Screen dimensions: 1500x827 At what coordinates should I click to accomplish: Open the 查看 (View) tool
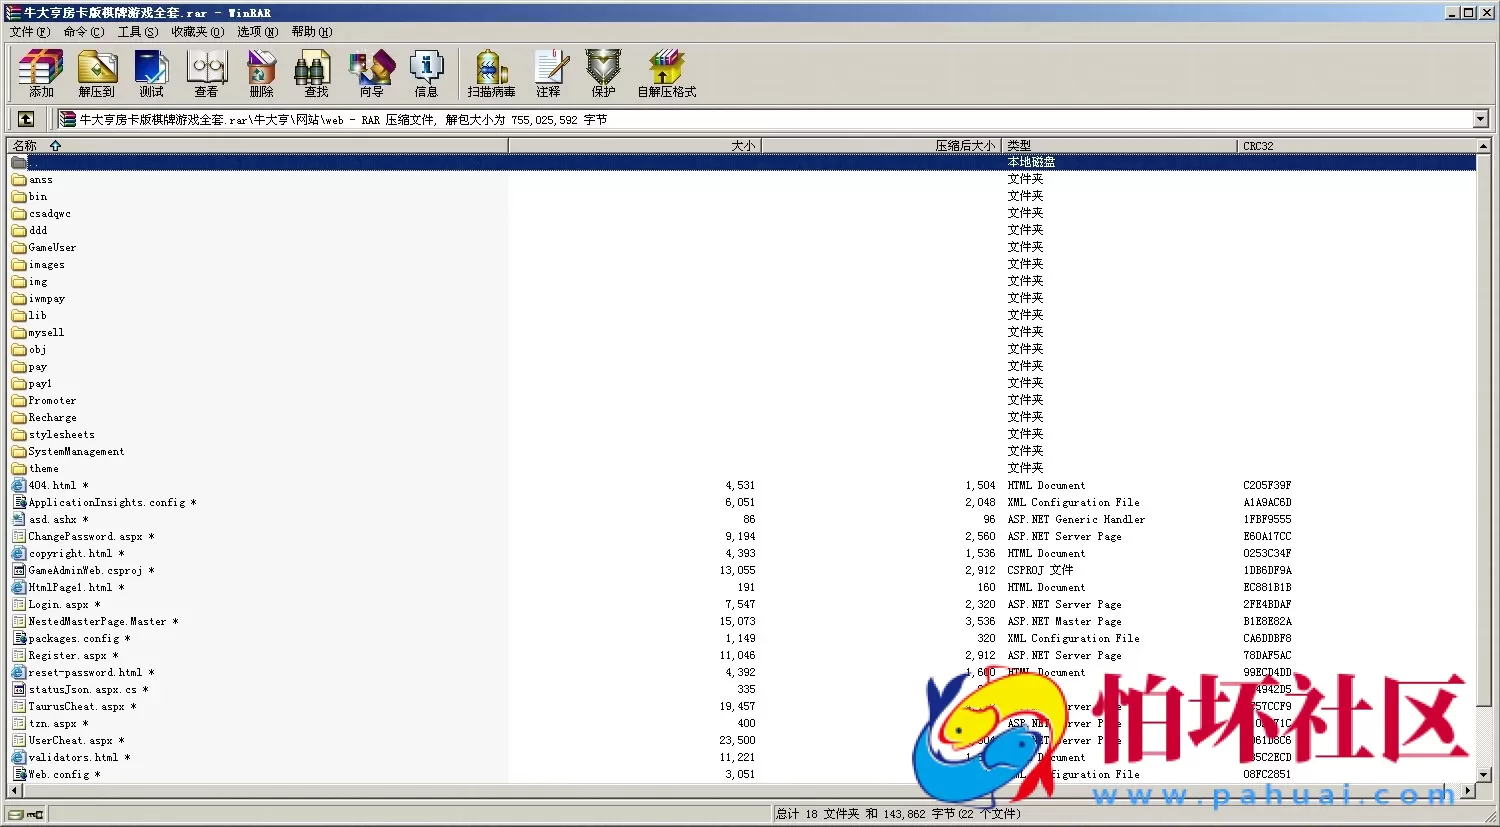point(206,73)
